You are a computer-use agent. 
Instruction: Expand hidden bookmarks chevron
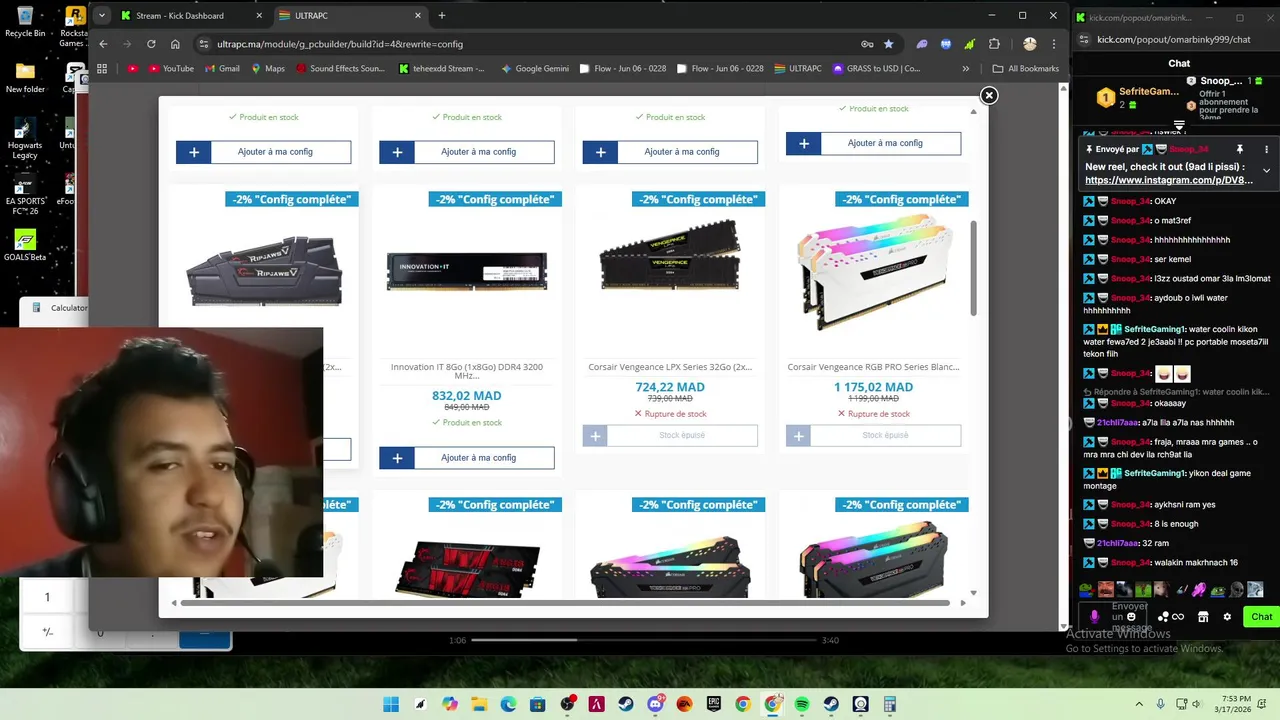point(965,69)
